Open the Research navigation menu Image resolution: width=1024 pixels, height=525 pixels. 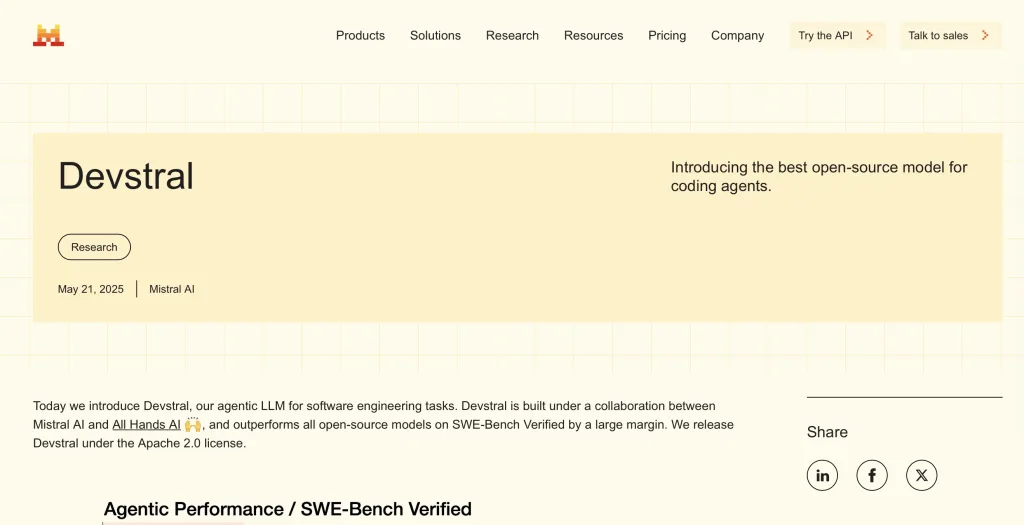[x=513, y=35]
